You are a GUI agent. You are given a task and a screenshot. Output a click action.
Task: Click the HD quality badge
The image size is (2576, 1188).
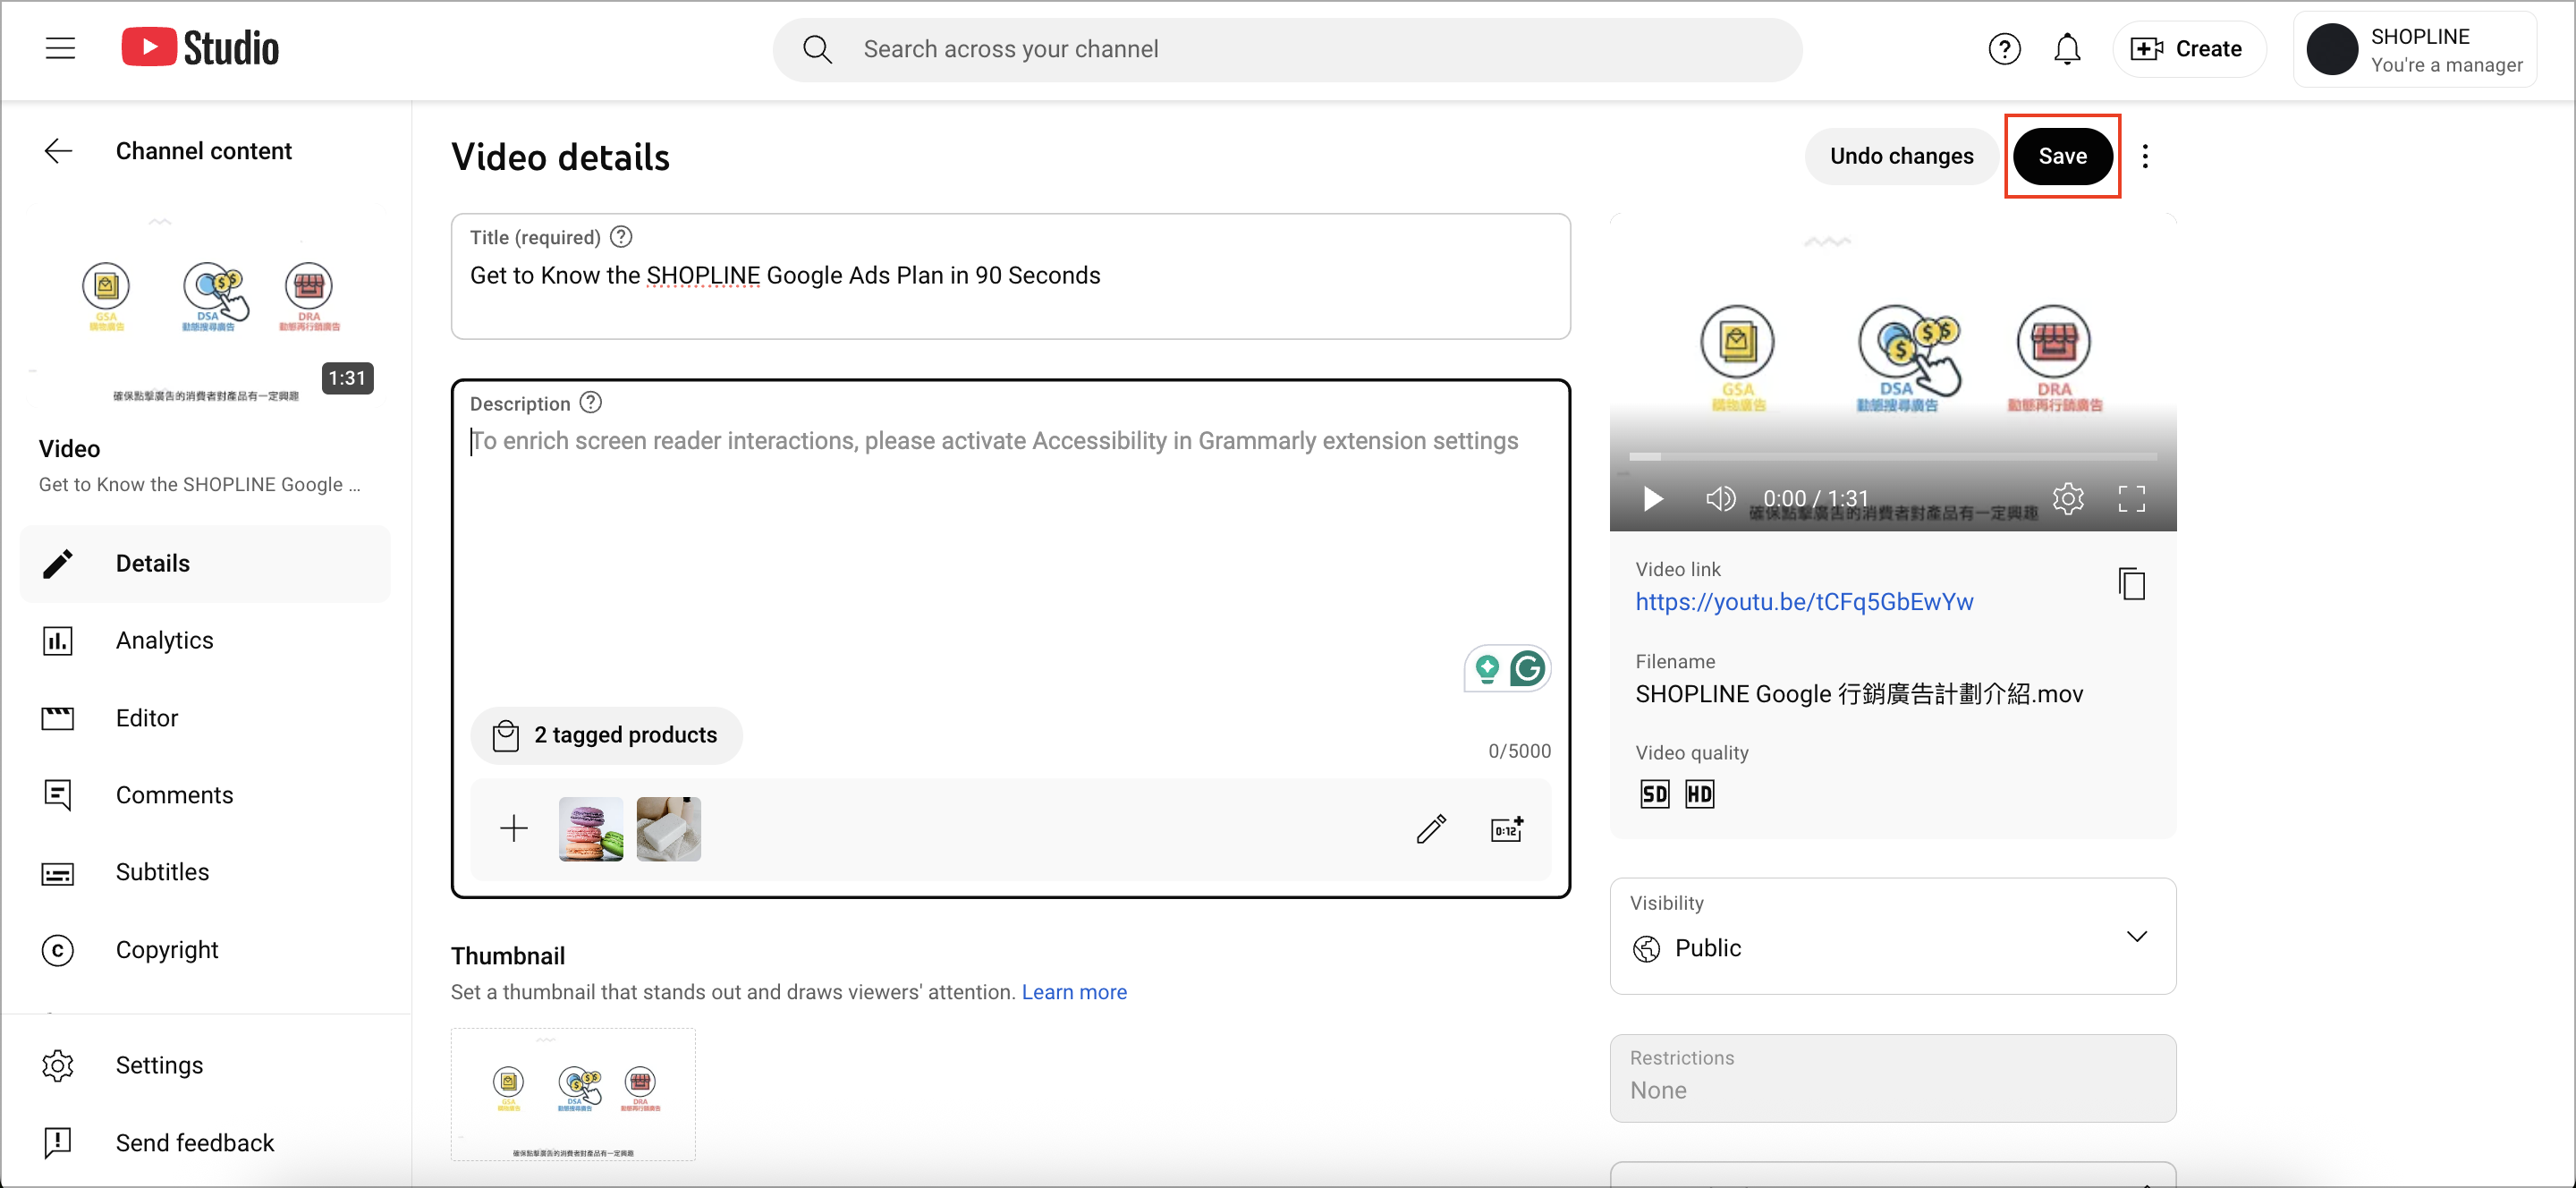[1699, 794]
